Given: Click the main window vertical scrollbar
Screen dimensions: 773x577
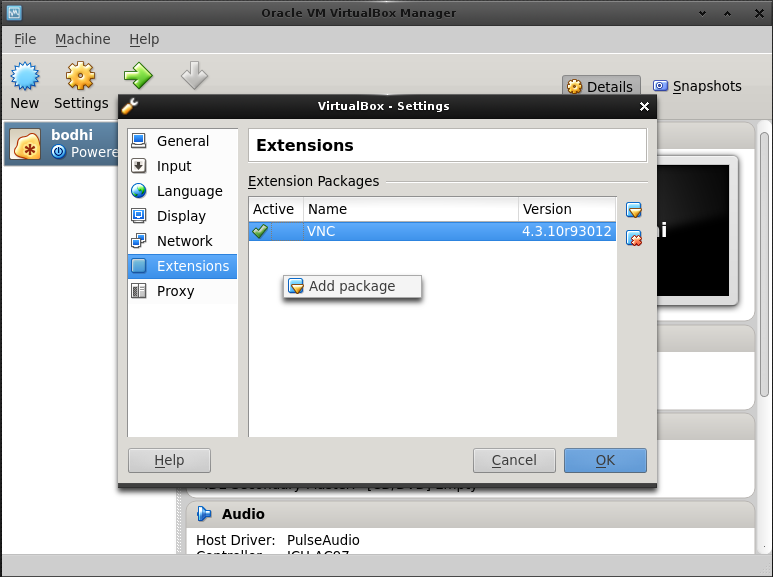Looking at the screenshot, I should (x=764, y=264).
